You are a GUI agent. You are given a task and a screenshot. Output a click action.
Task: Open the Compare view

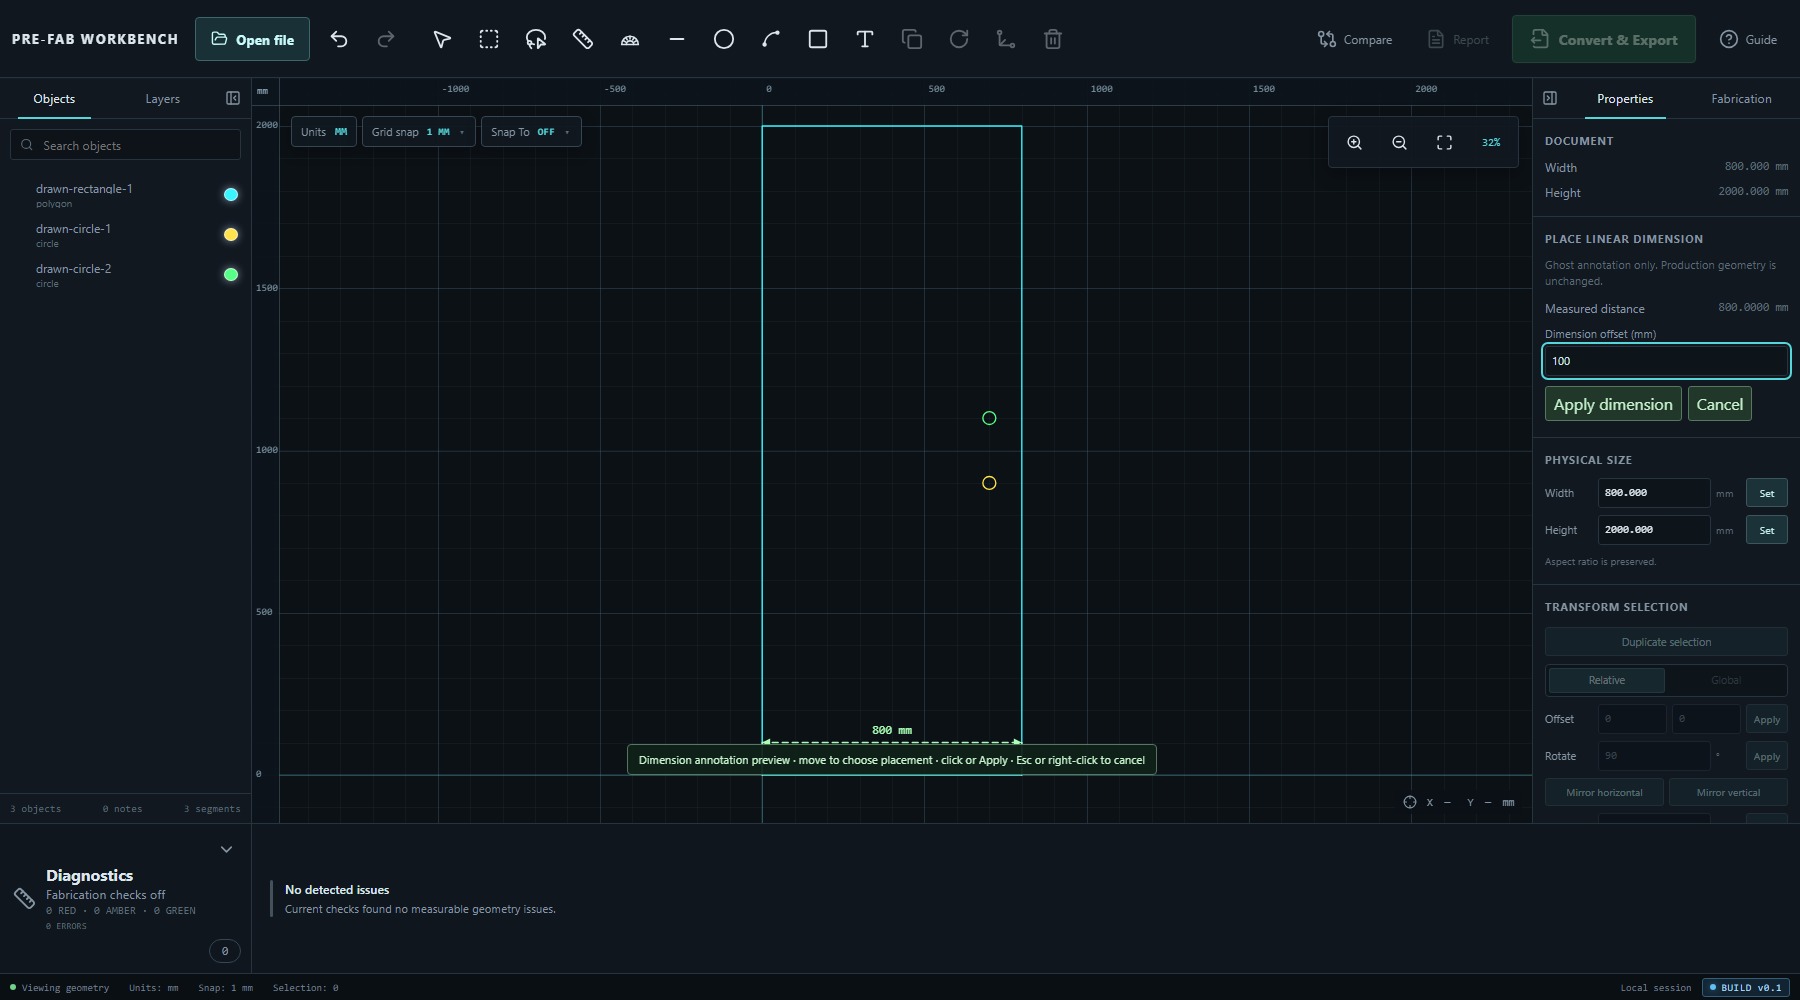[1355, 39]
